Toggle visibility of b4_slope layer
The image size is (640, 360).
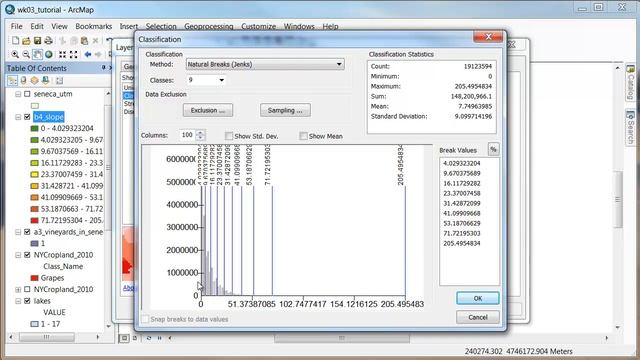27,117
